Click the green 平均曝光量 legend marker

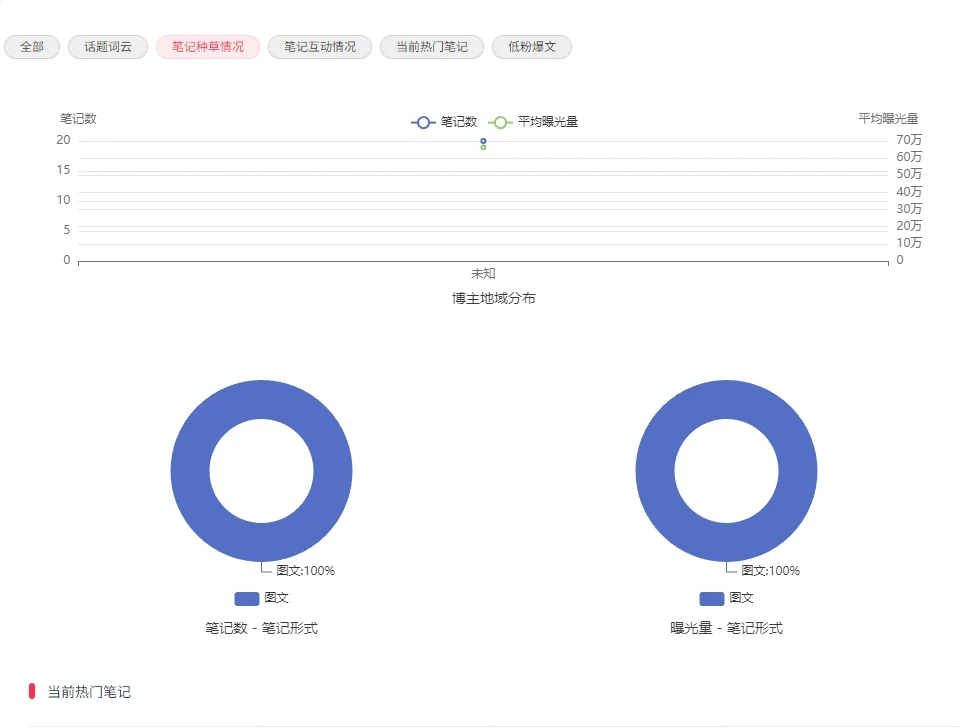coord(500,121)
